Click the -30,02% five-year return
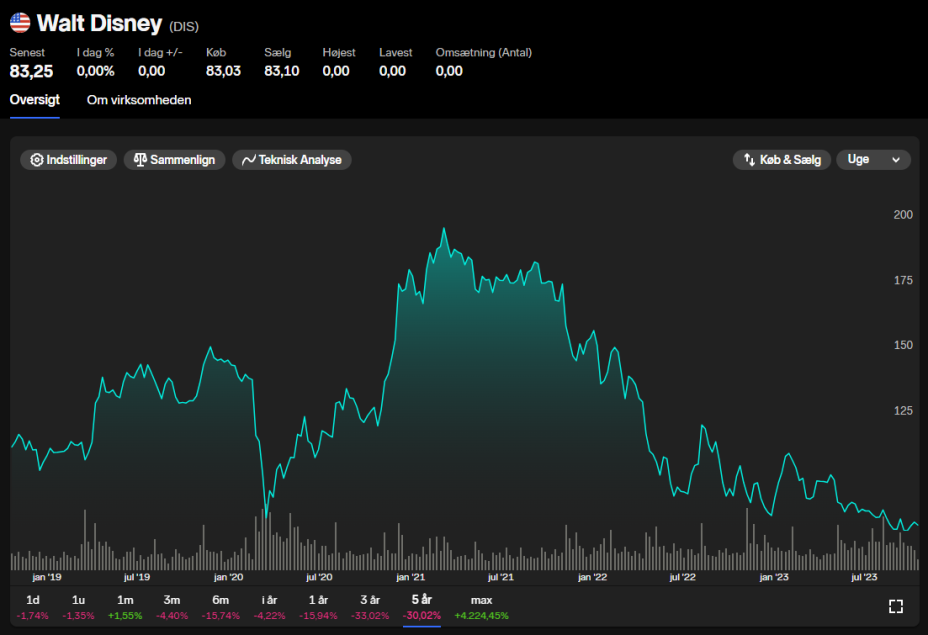The width and height of the screenshot is (928, 635). tap(422, 616)
